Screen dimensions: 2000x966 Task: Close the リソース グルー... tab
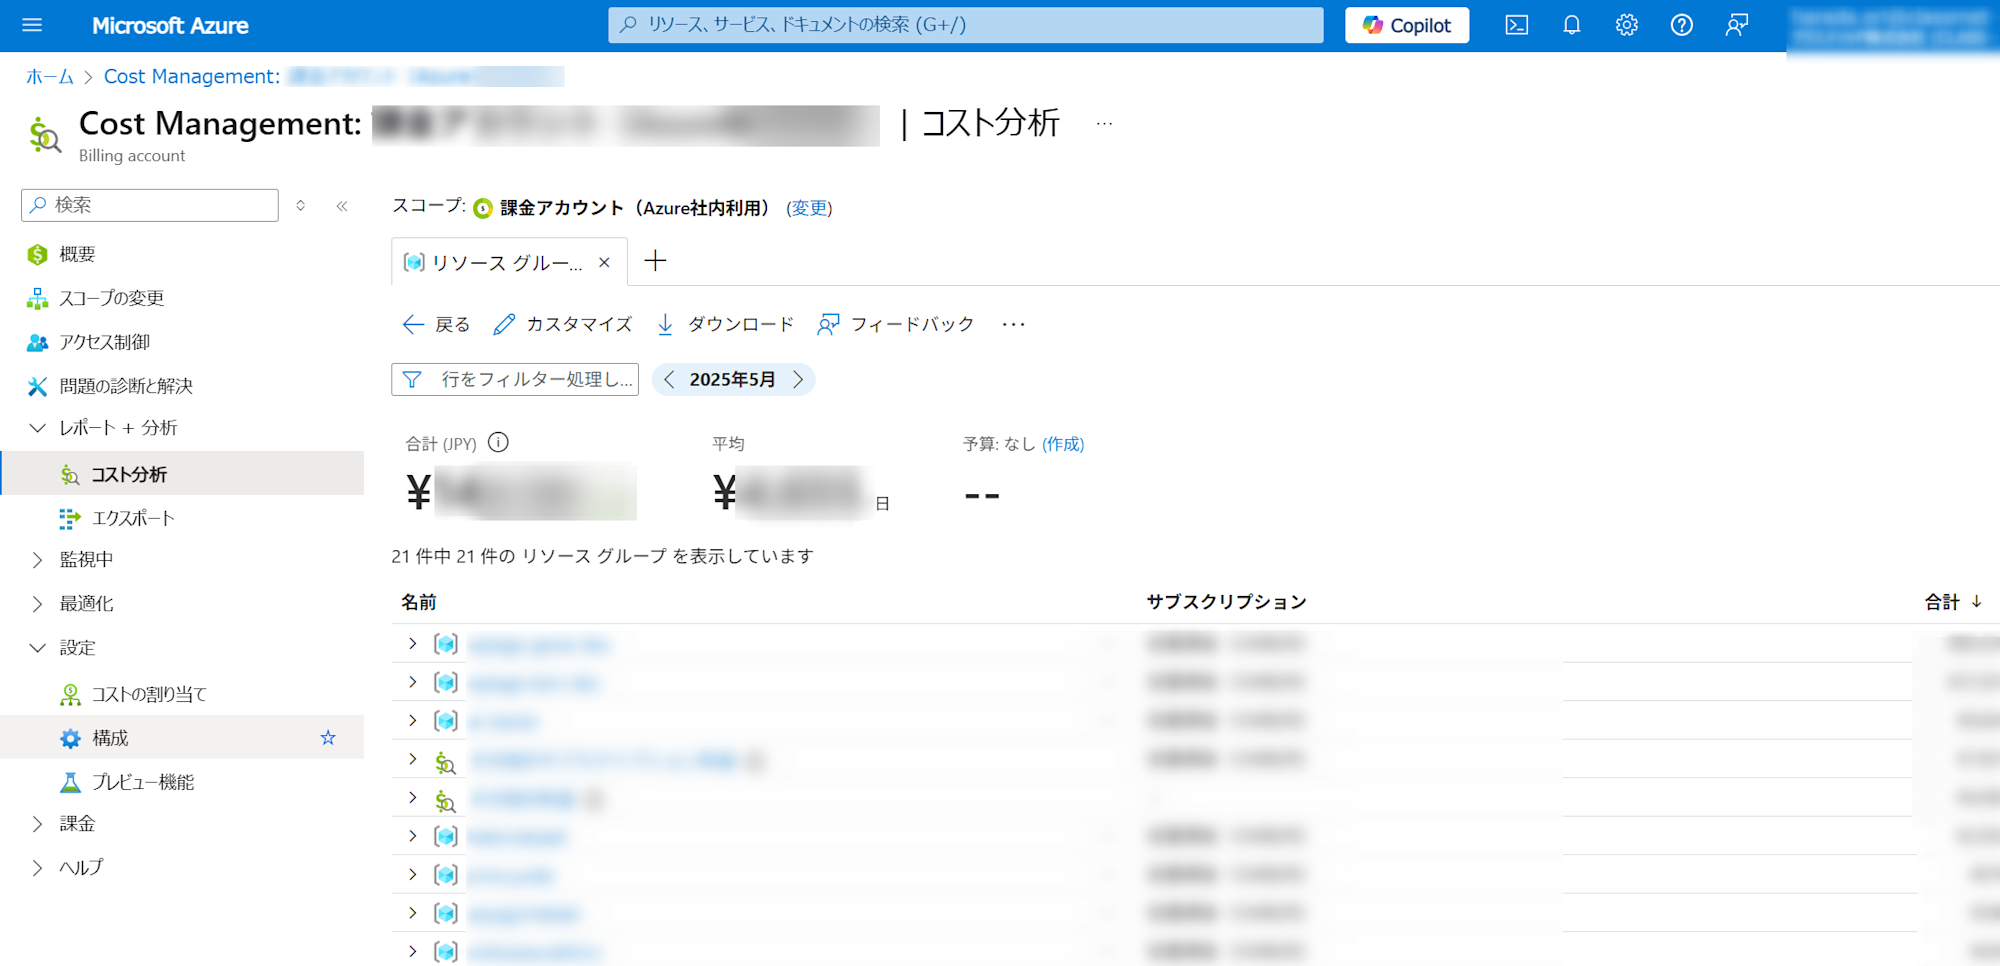604,263
